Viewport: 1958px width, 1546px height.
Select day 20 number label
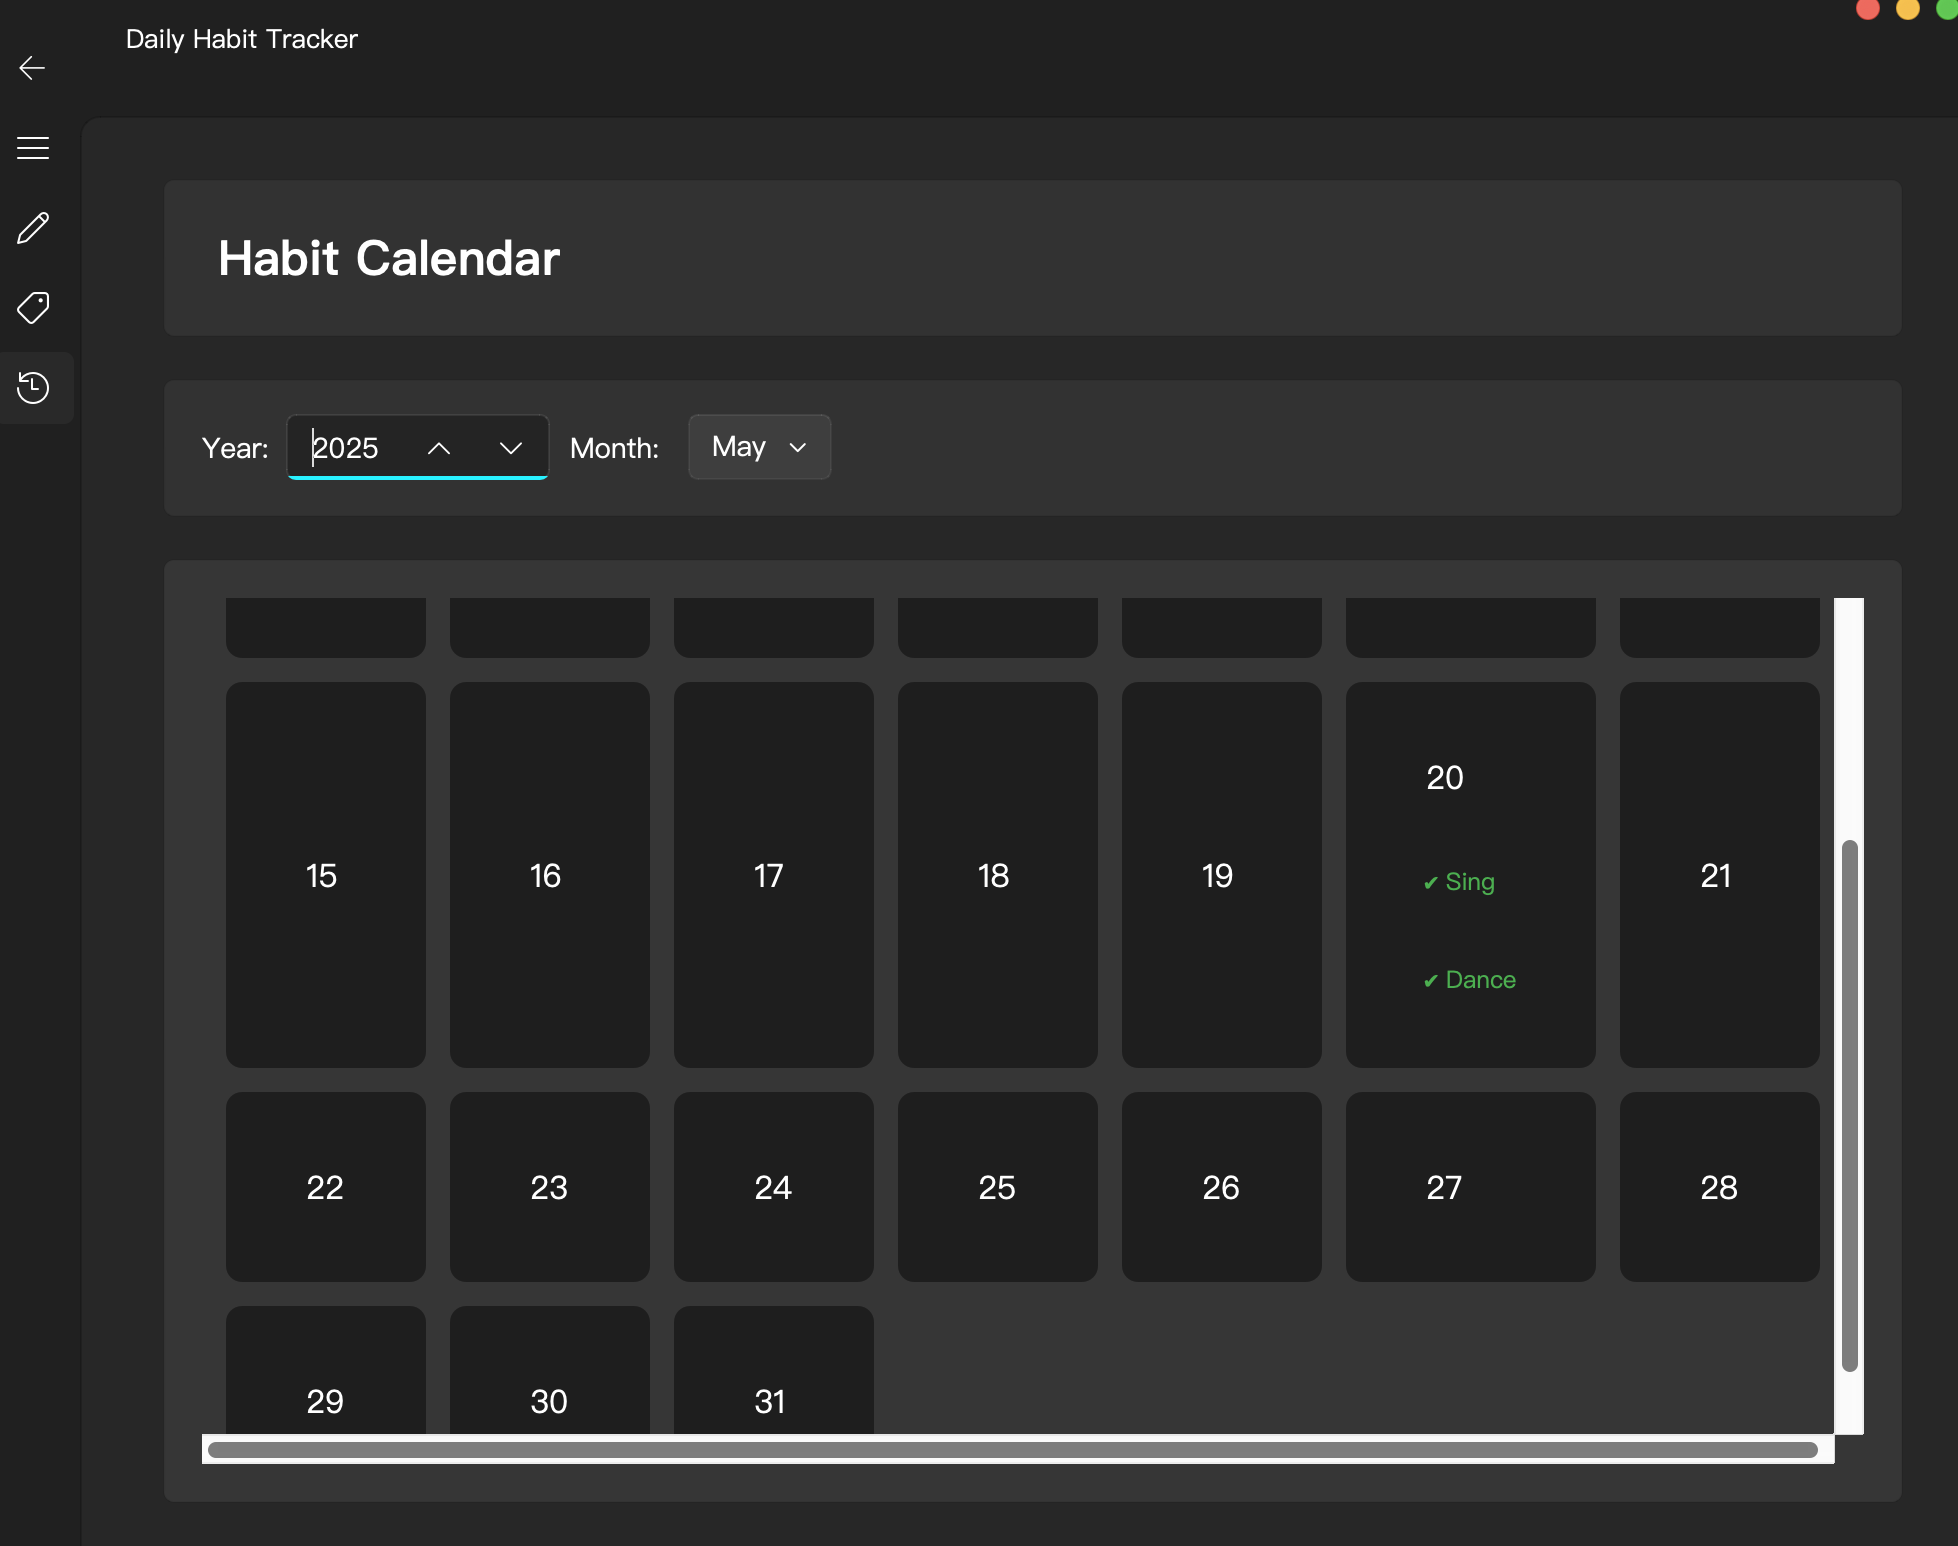1444,778
